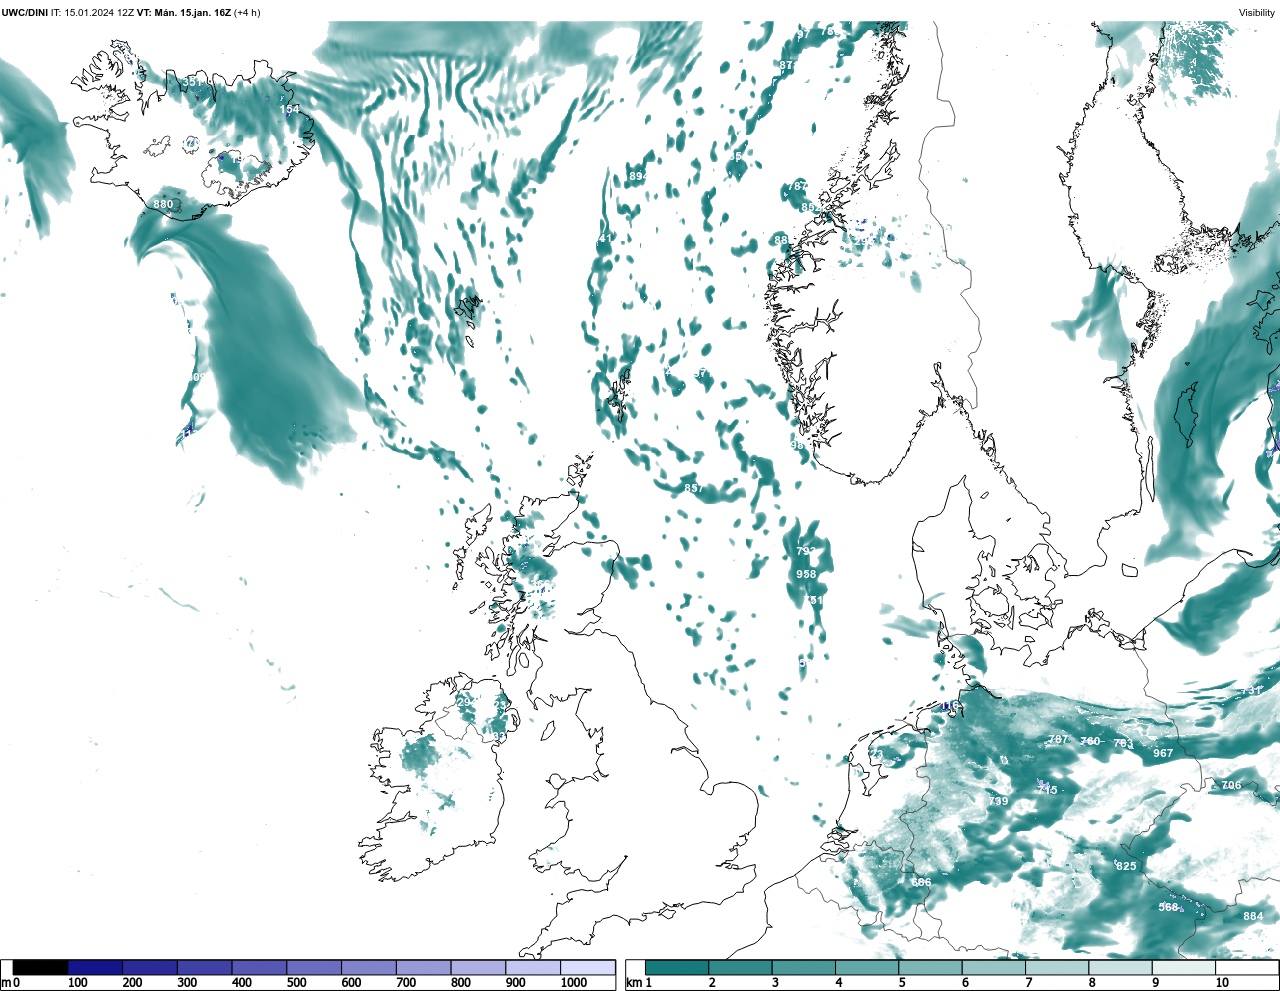Screen dimensions: 1280x991
Task: Select the 900–1000 m lightest blue swatch
Action: pyautogui.click(x=532, y=968)
